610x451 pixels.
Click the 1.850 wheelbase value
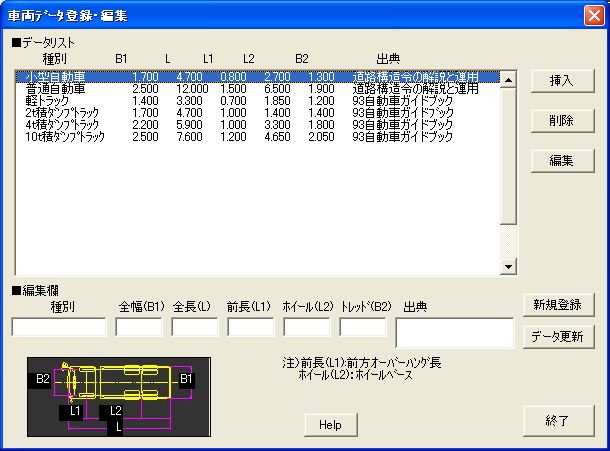277,101
